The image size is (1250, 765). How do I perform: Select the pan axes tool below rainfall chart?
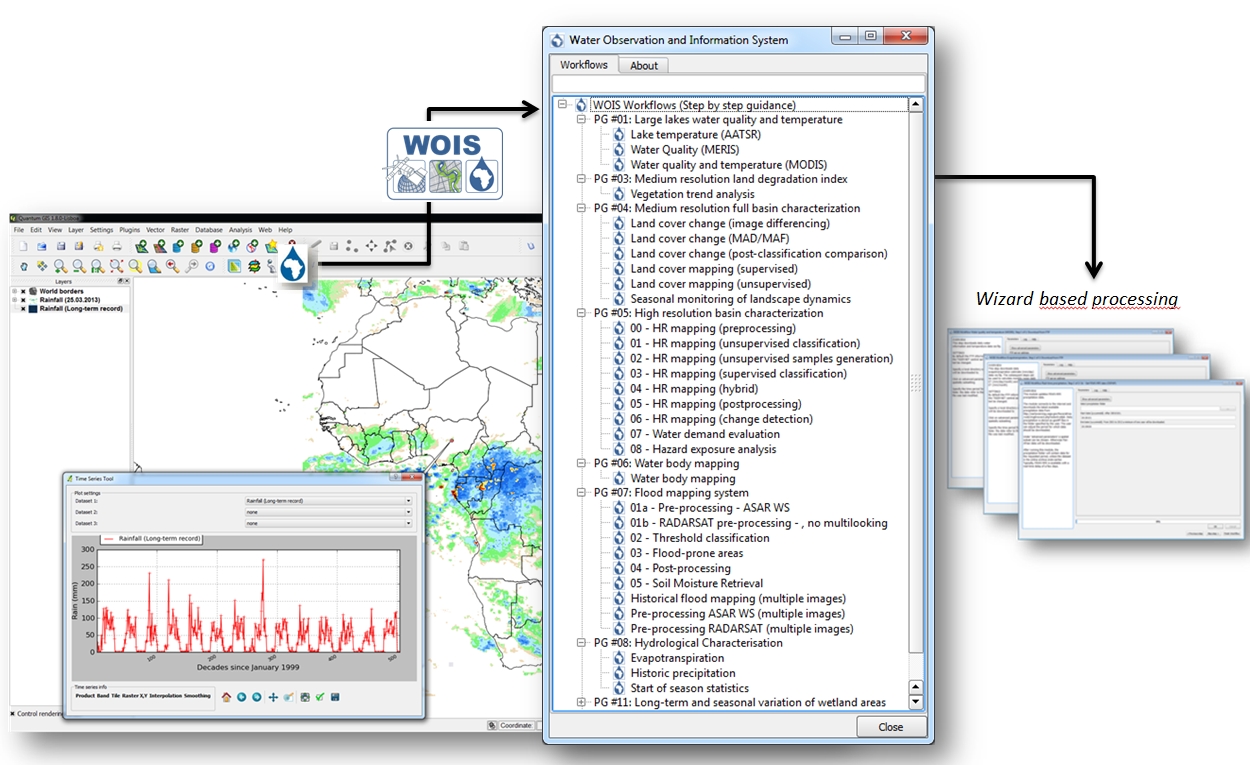[x=272, y=697]
